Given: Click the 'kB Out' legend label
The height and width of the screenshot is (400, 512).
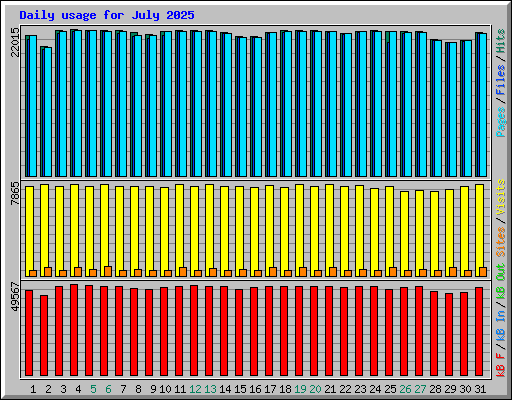Looking at the screenshot, I should 501,282.
